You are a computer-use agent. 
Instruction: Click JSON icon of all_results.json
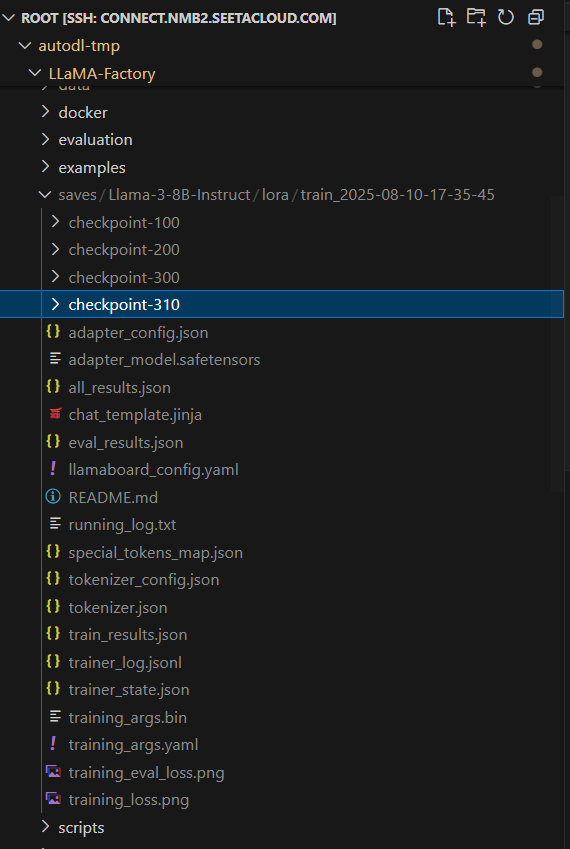click(53, 387)
